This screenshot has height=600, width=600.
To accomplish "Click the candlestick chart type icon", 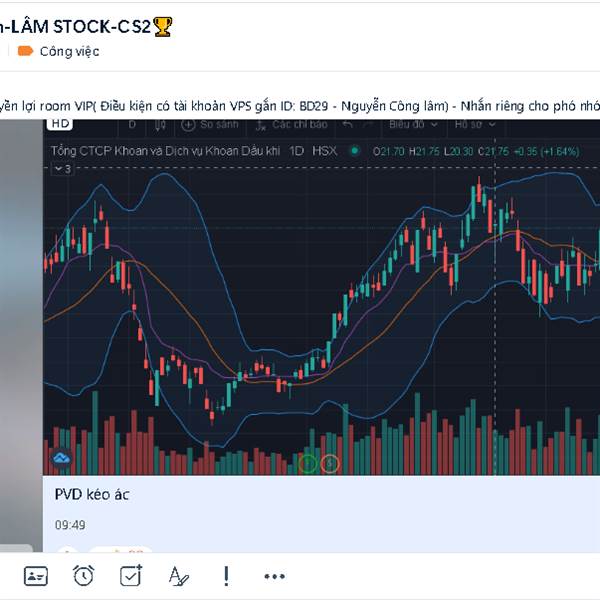I will tap(160, 125).
